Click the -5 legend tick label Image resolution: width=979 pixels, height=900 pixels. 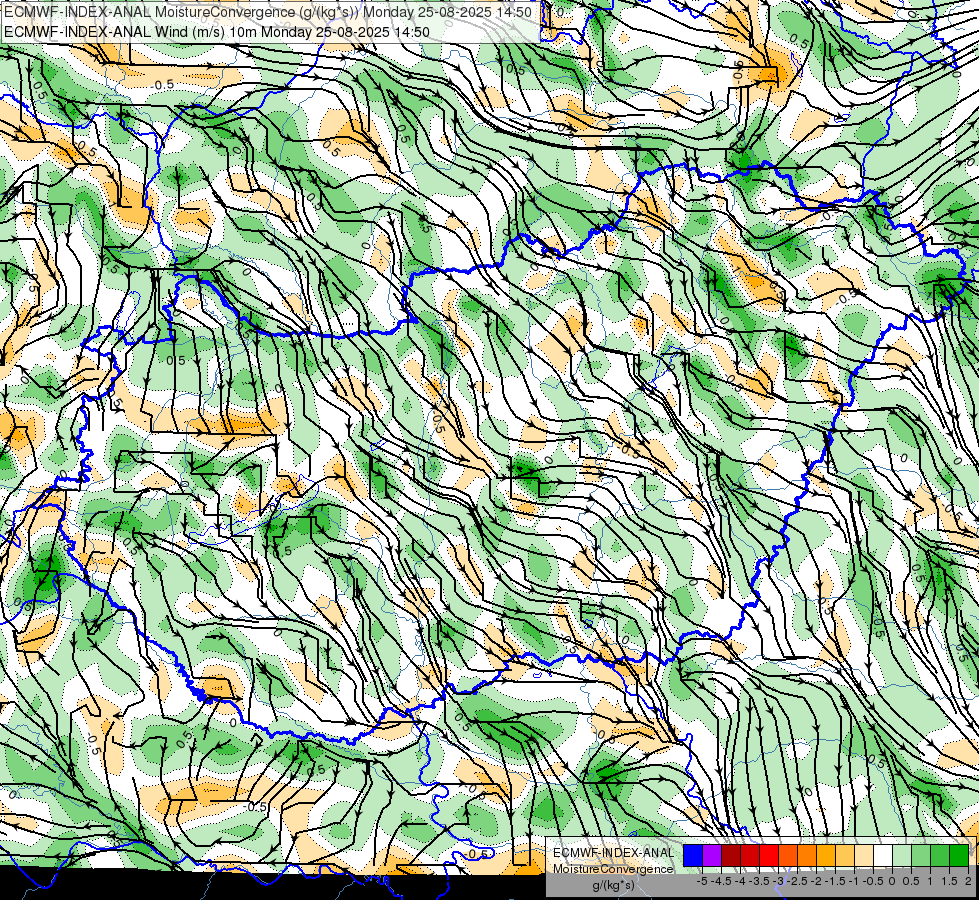(702, 881)
